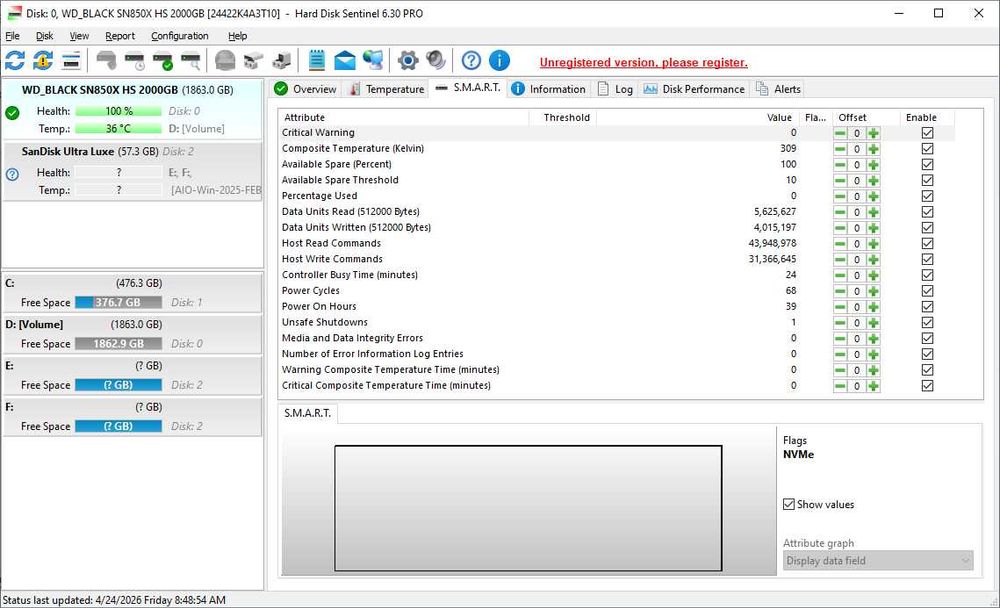Select the Warning Composite Temperature Time row
Viewport: 1000px width, 608px height.
pos(617,370)
